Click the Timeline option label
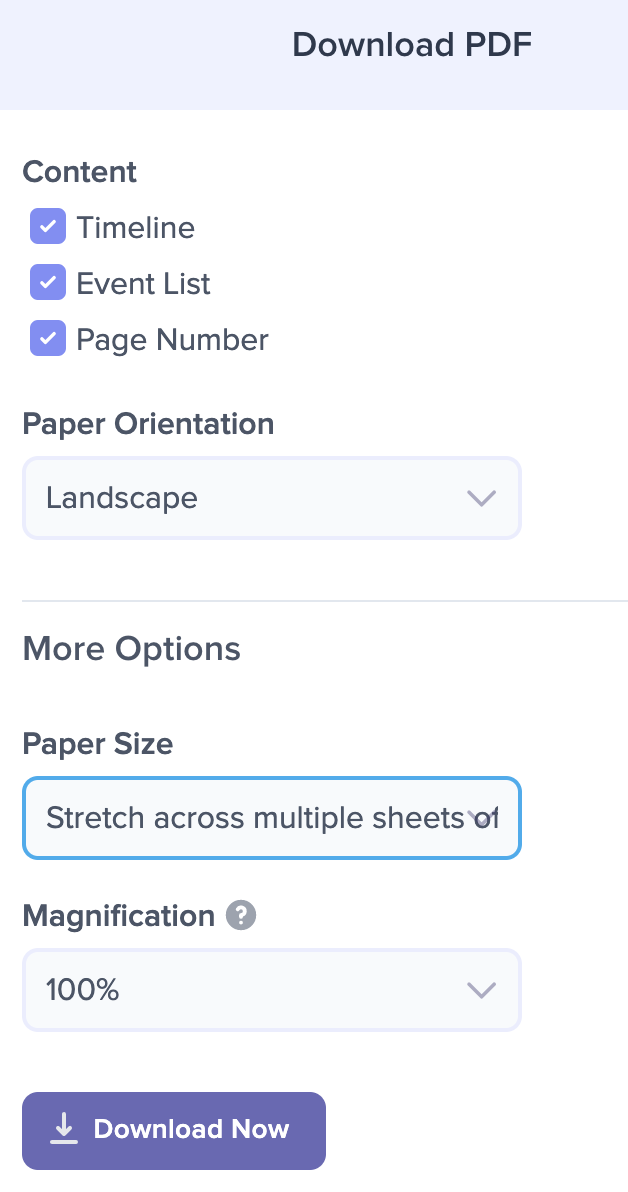Image resolution: width=628 pixels, height=1192 pixels. tap(135, 227)
